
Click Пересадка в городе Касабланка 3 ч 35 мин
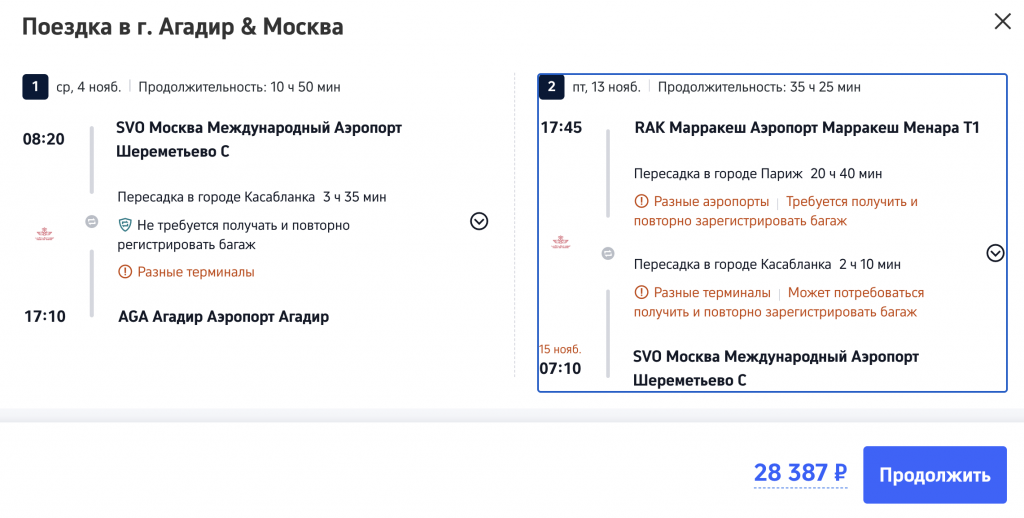[x=251, y=197]
